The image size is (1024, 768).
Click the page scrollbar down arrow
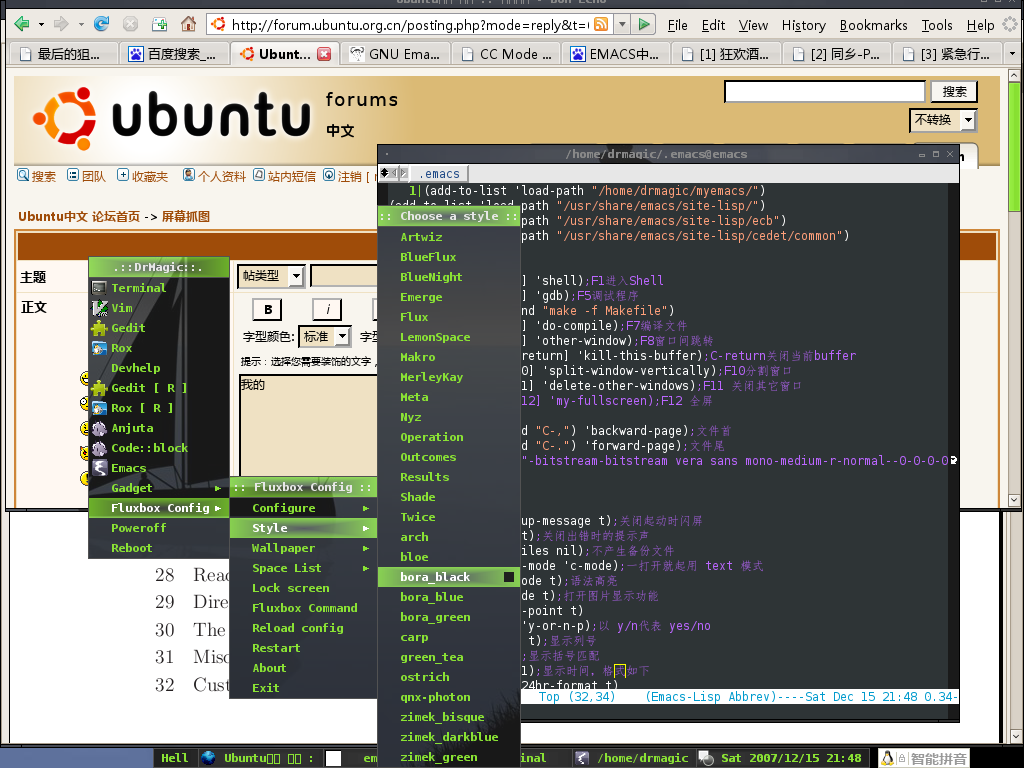click(1014, 500)
